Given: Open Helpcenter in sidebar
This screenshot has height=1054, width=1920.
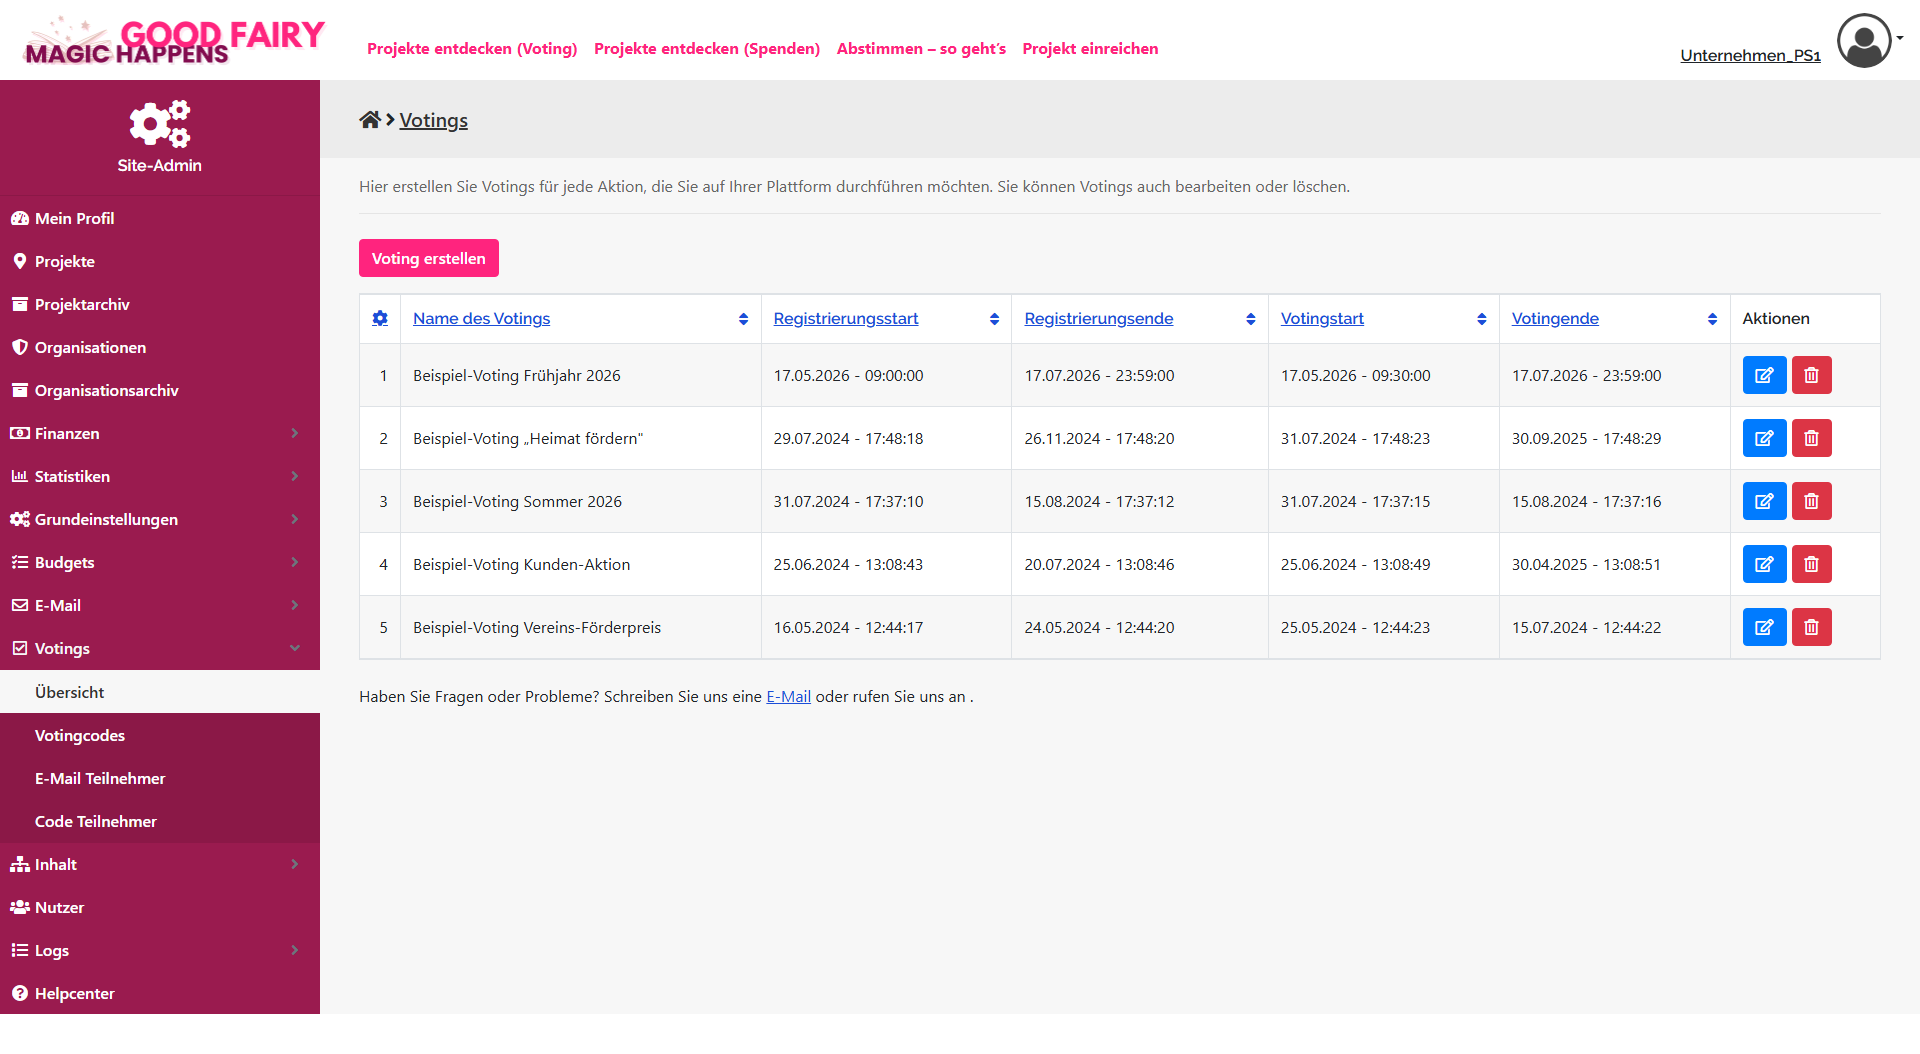Looking at the screenshot, I should pyautogui.click(x=160, y=993).
